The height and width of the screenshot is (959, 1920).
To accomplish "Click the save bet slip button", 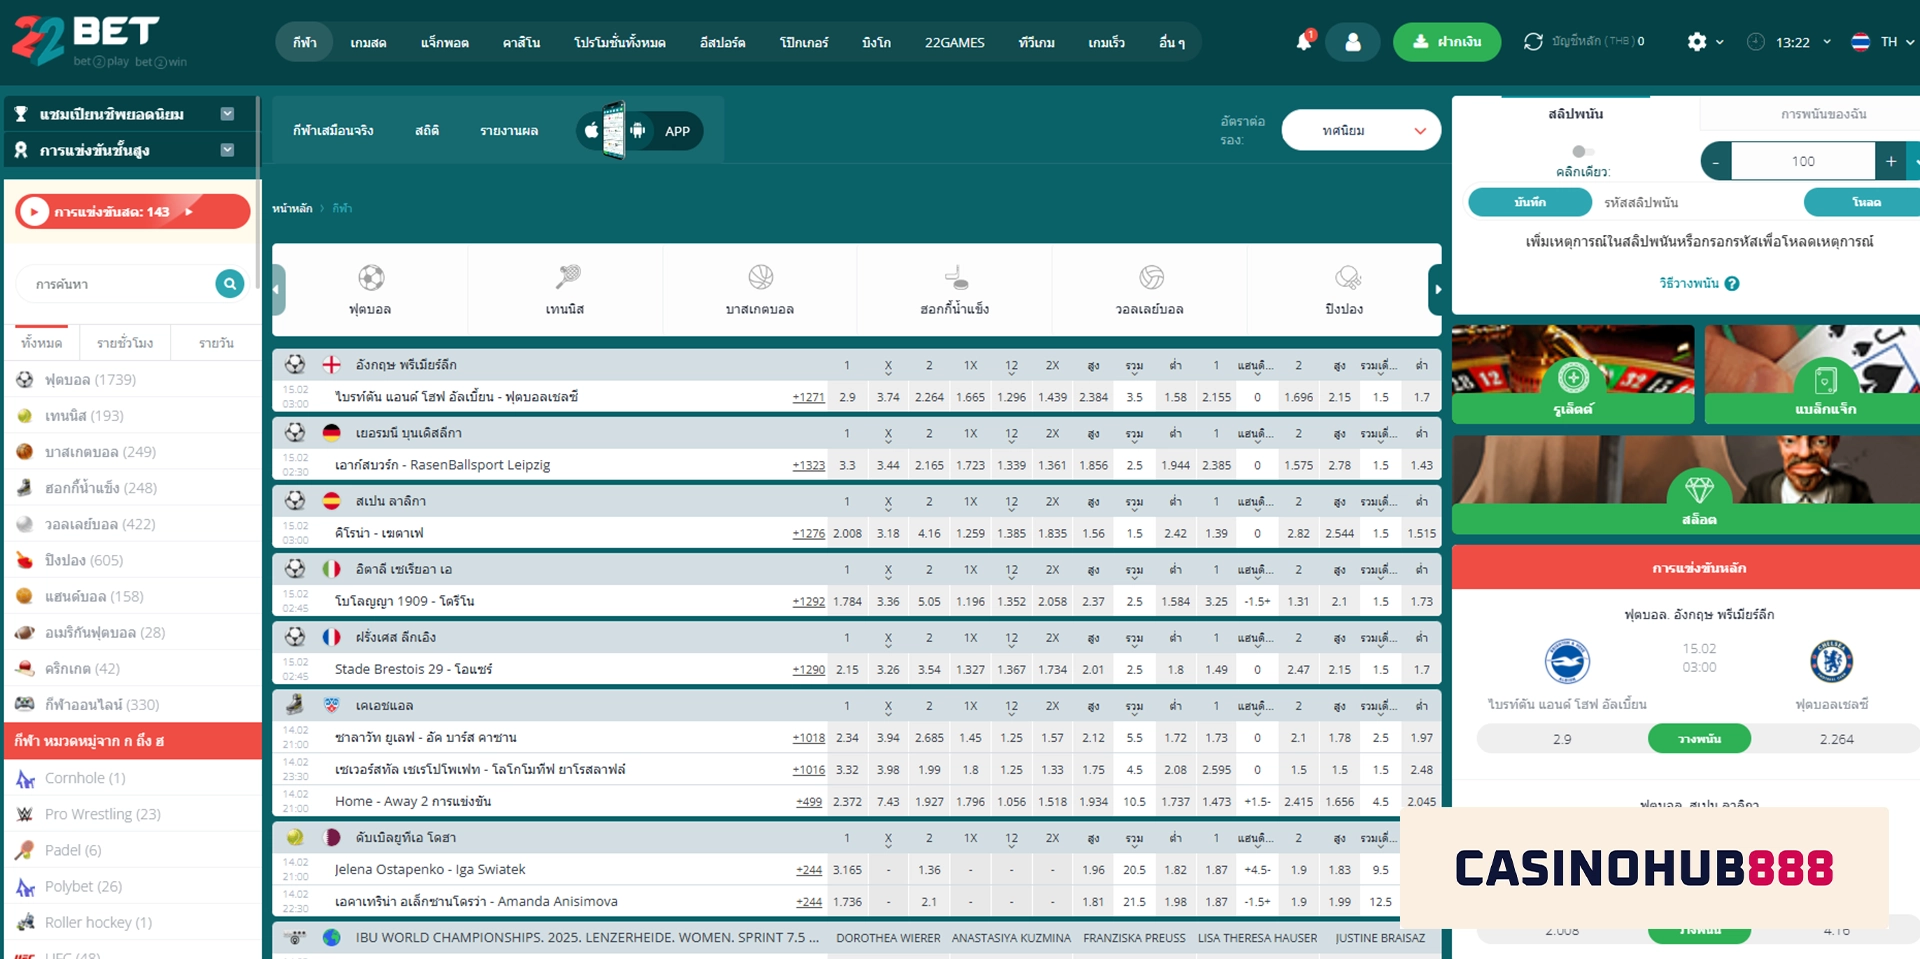I will pyautogui.click(x=1530, y=202).
